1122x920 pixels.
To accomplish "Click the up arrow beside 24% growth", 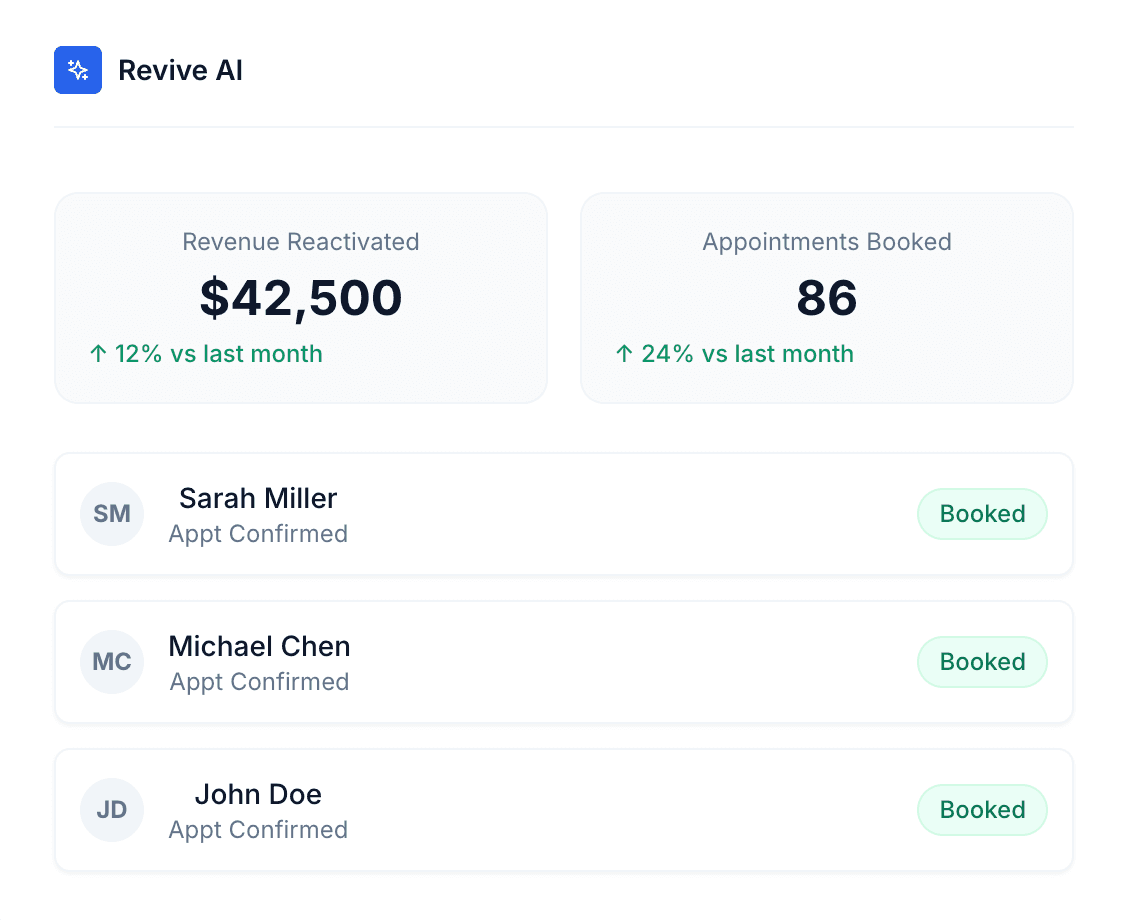I will tap(623, 354).
